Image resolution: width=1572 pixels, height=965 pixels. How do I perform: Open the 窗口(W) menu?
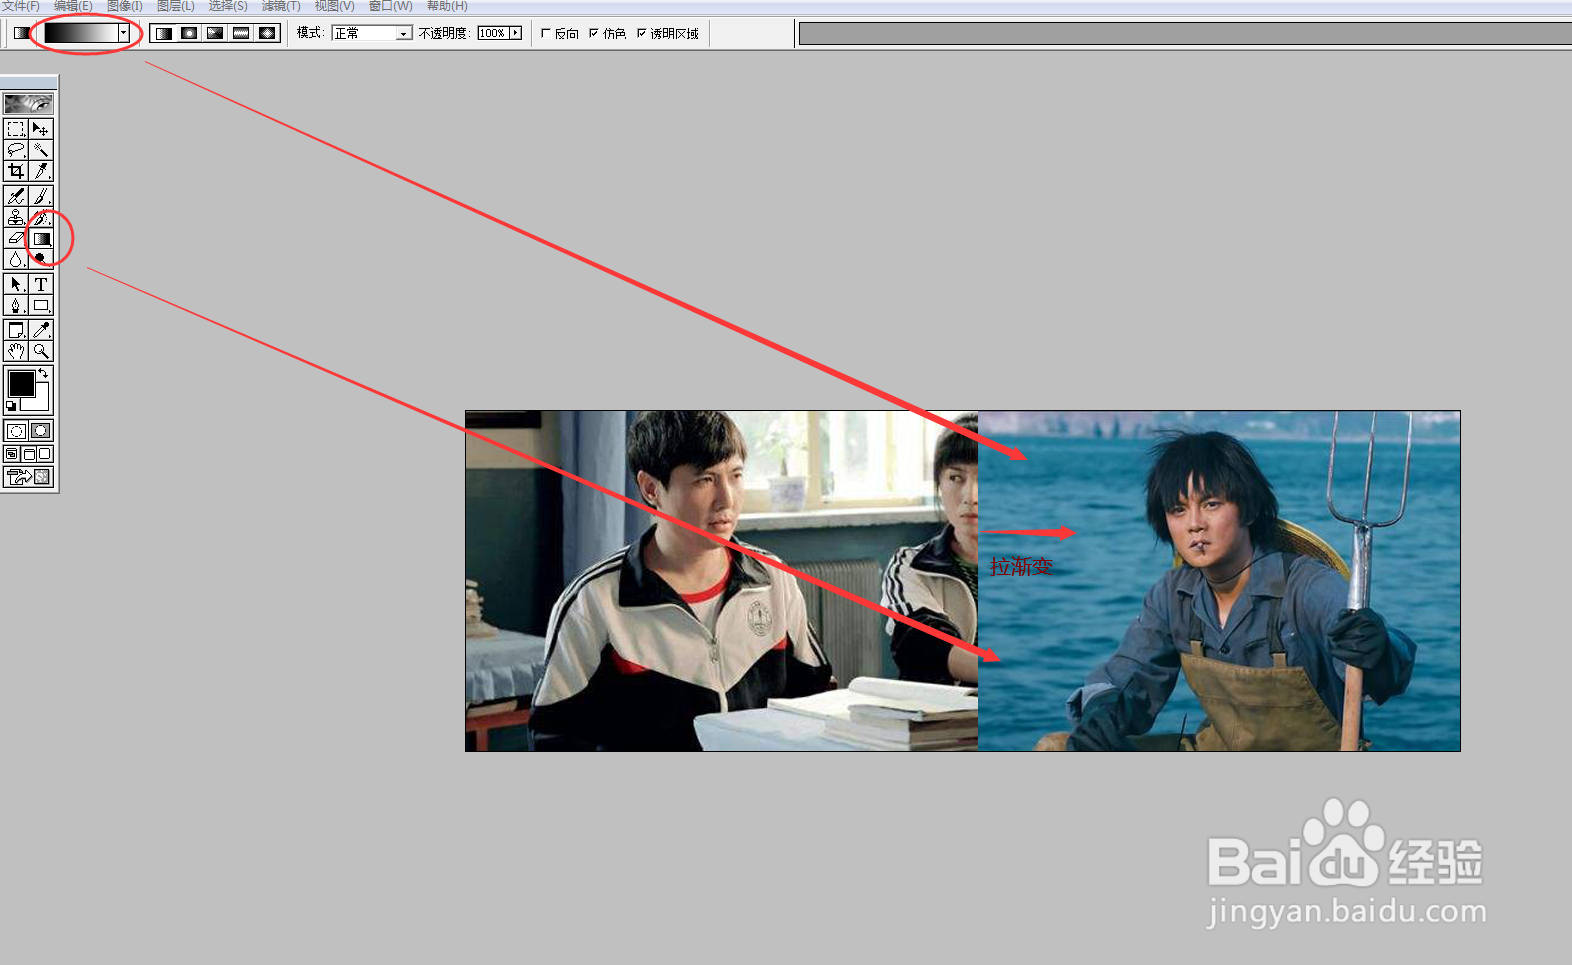pyautogui.click(x=390, y=6)
